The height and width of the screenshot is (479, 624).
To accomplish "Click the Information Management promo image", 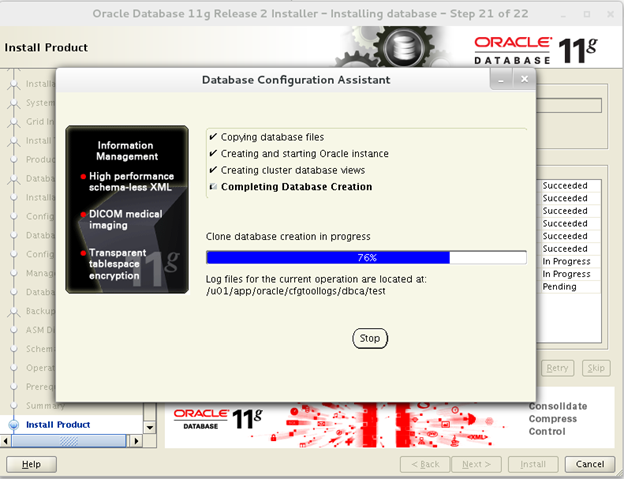I will (127, 210).
